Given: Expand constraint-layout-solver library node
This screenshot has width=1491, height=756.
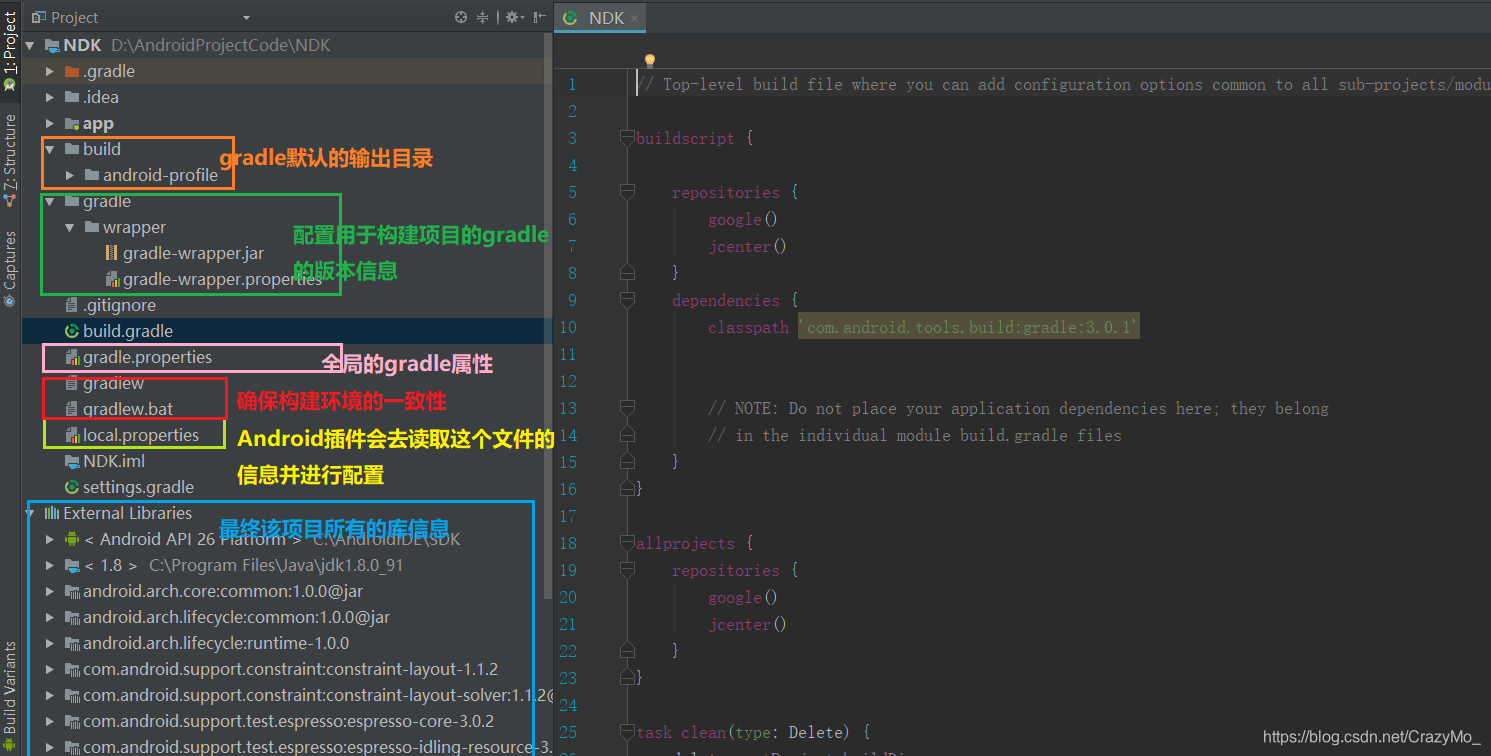Looking at the screenshot, I should (50, 695).
